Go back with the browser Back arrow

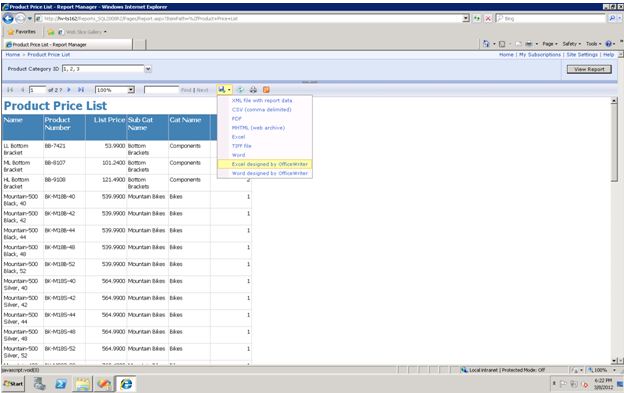pyautogui.click(x=8, y=19)
